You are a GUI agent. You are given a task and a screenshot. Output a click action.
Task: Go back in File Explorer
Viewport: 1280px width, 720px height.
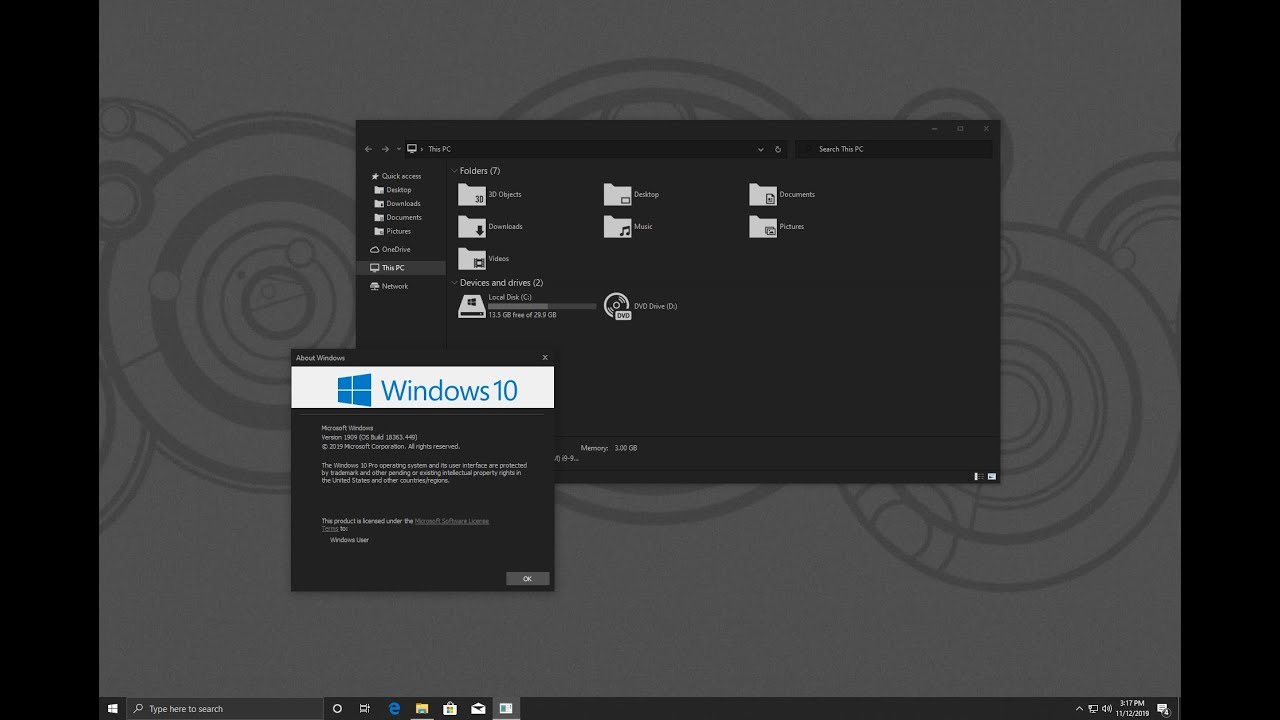[x=368, y=149]
